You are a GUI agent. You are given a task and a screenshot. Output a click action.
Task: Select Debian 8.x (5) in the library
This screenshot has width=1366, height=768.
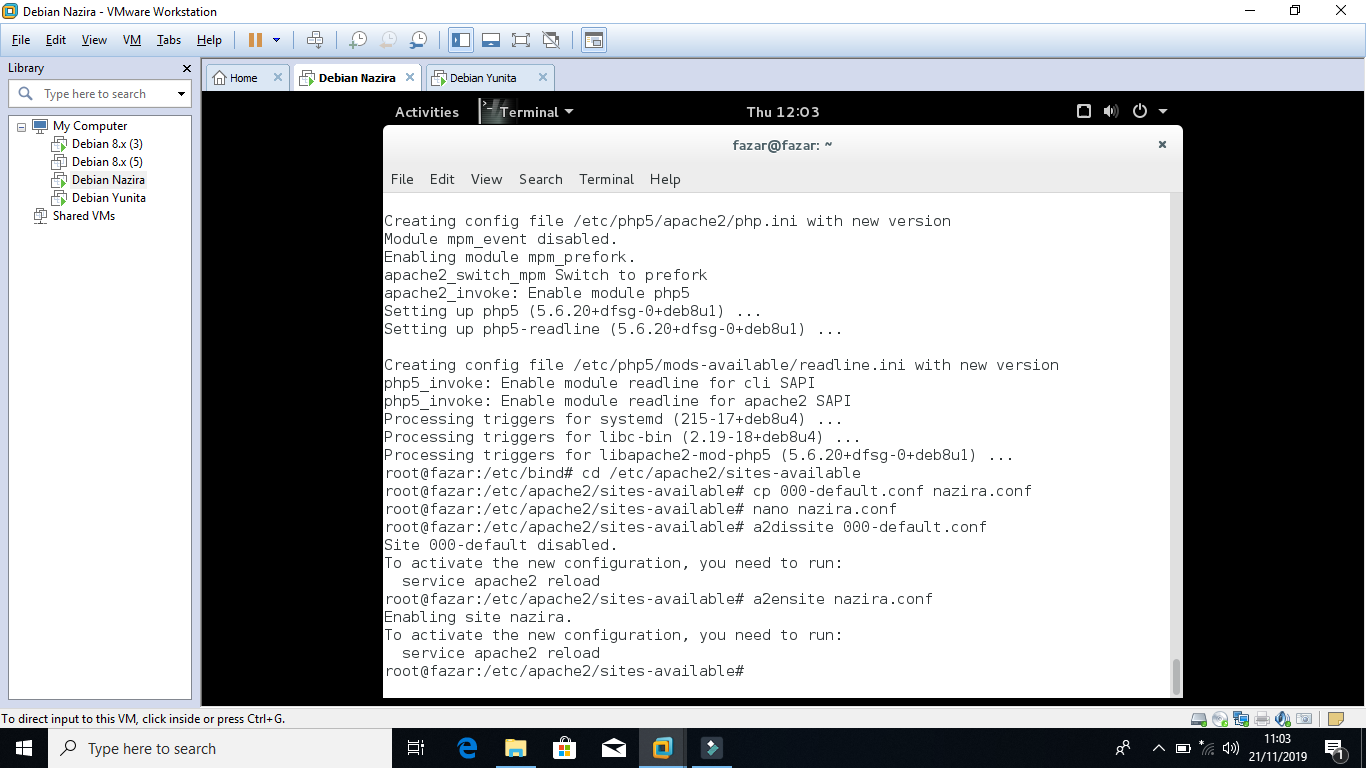click(x=107, y=162)
